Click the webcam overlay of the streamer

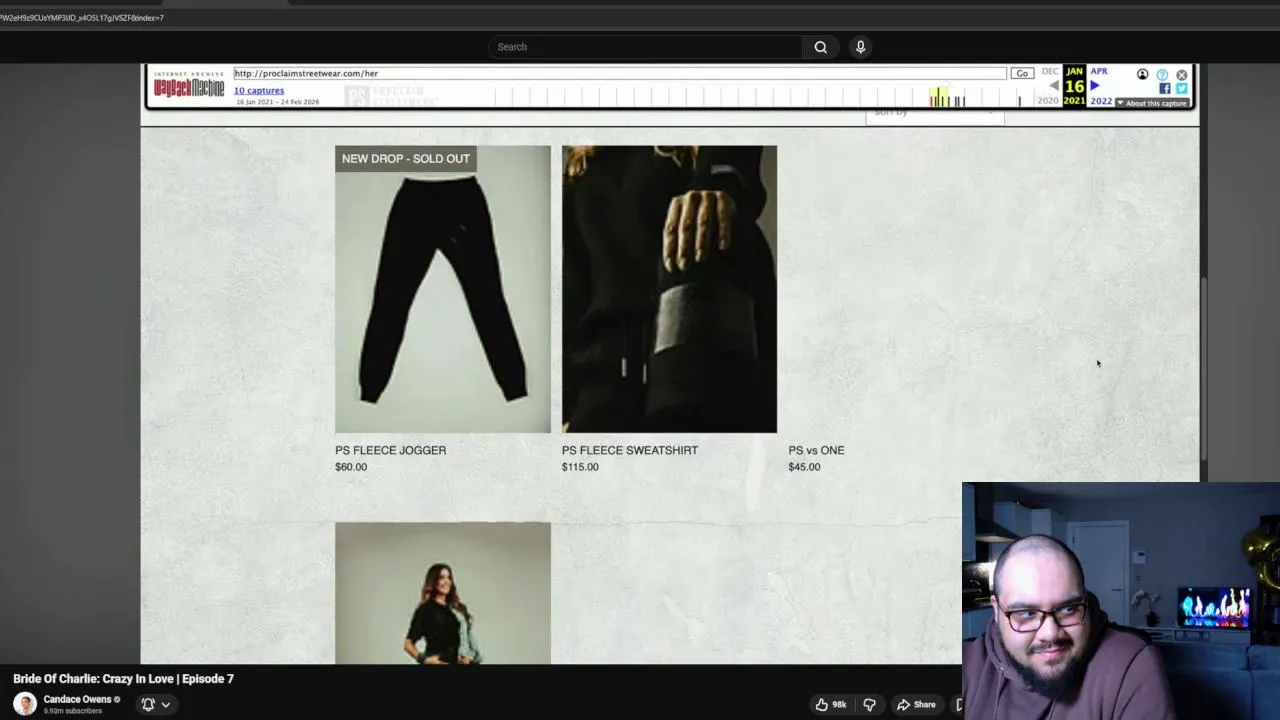click(1121, 601)
